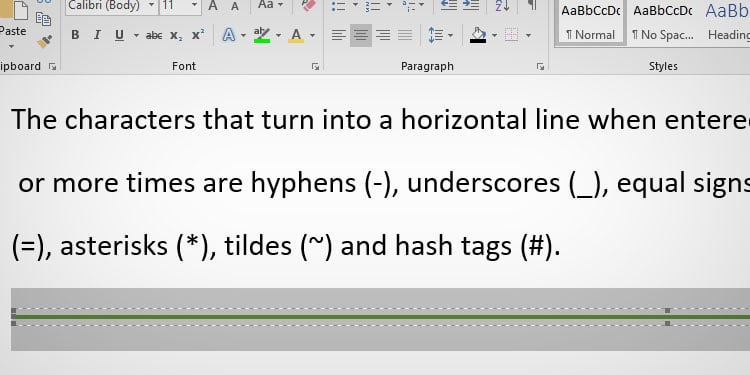750x375 pixels.
Task: Open the underline style dropdown arrow
Action: [x=136, y=35]
